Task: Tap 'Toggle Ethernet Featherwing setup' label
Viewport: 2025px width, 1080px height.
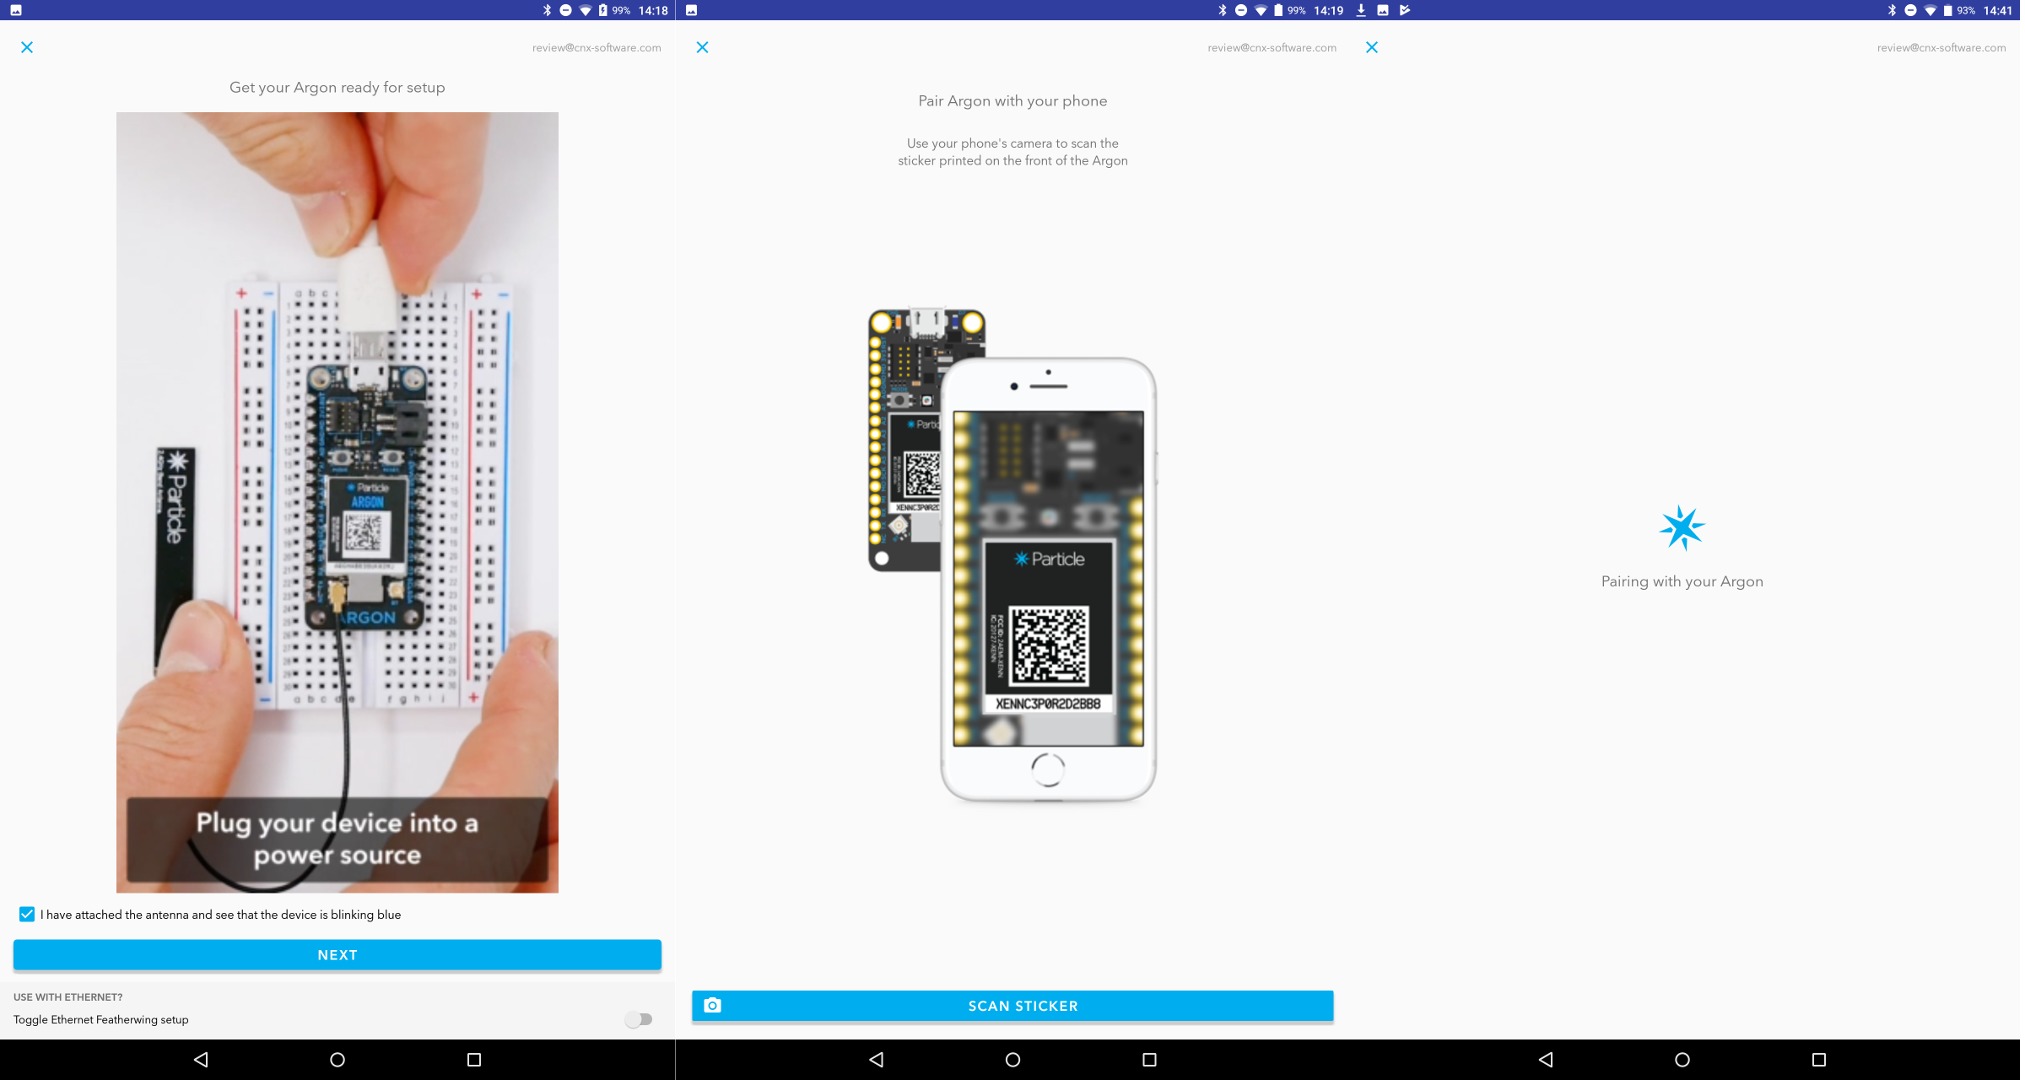Action: (x=101, y=1020)
